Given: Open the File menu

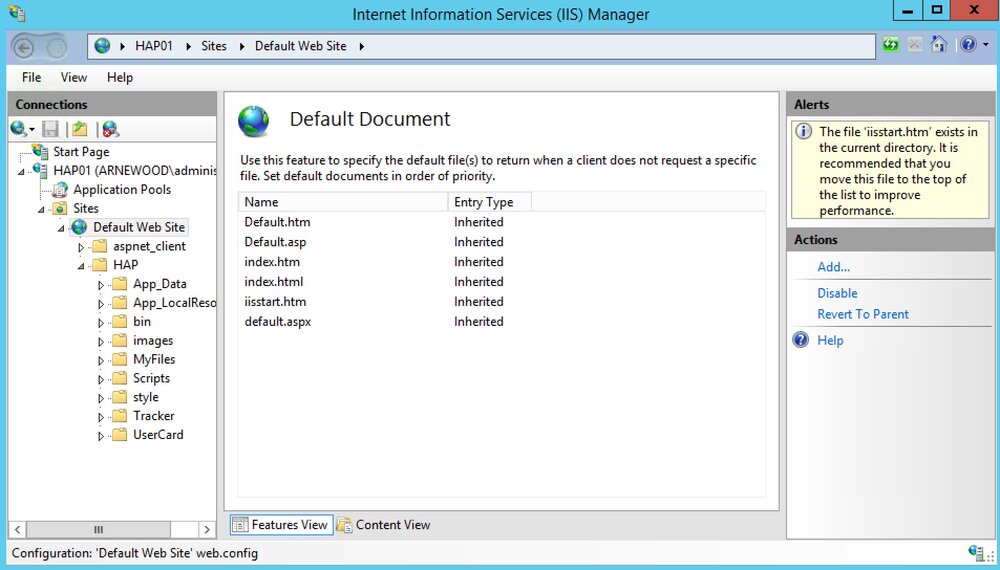Looking at the screenshot, I should (31, 77).
